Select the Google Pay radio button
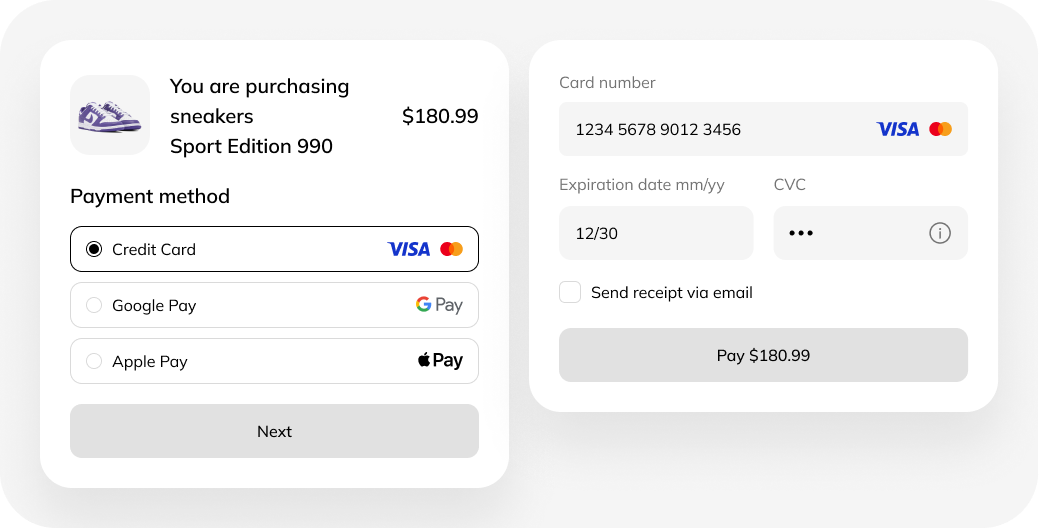The image size is (1039, 528). [x=94, y=305]
